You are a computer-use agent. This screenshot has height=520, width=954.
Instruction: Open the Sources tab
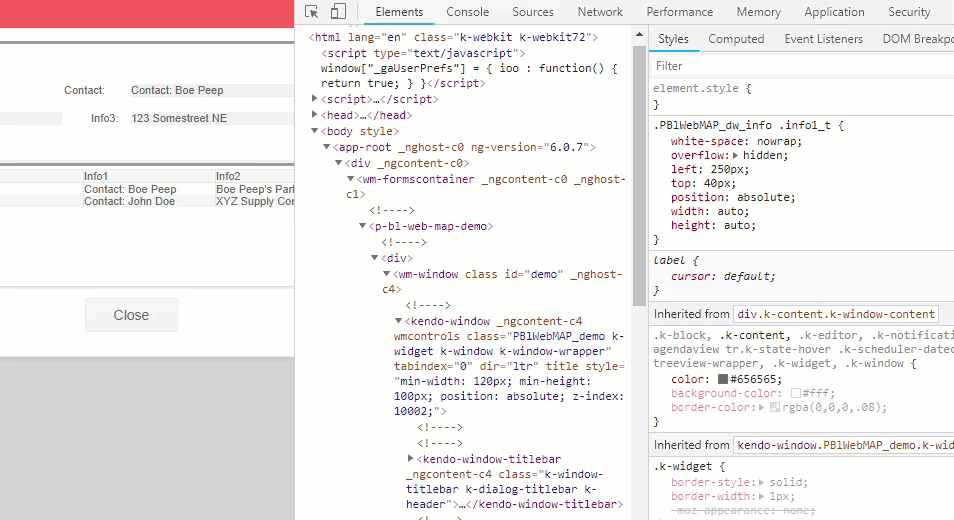tap(533, 12)
